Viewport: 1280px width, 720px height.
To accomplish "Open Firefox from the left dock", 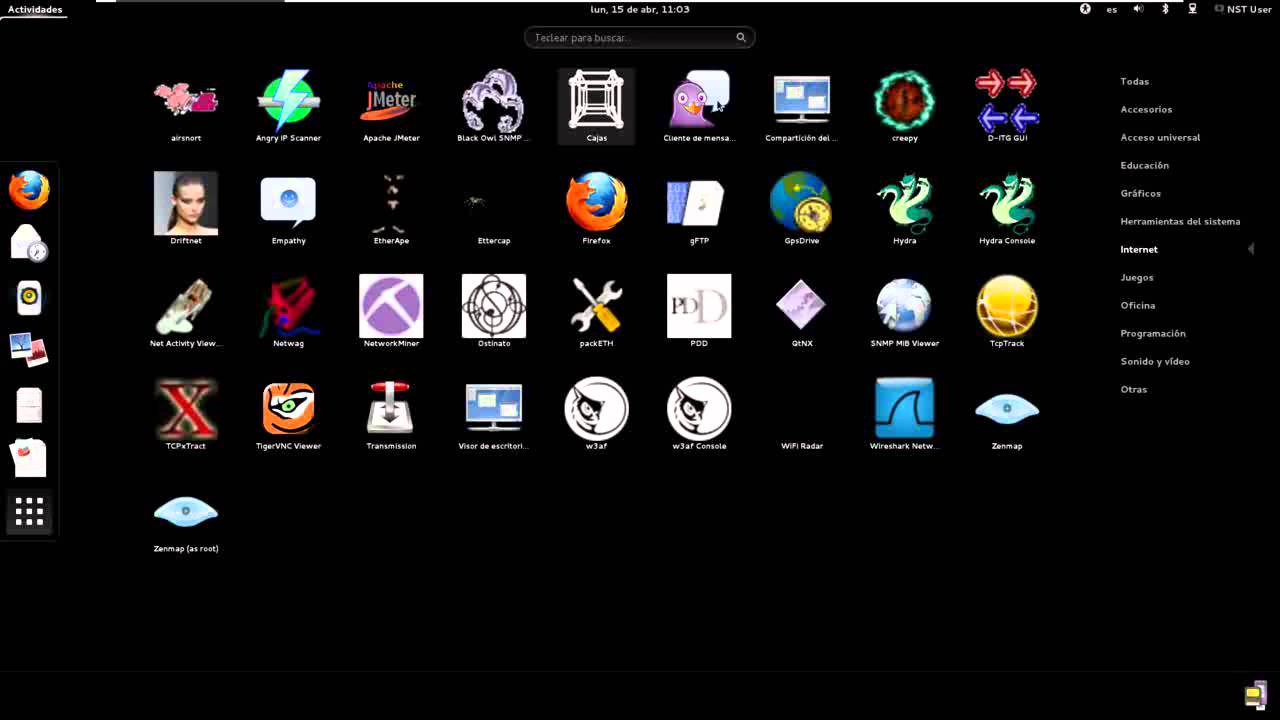I will [x=29, y=190].
